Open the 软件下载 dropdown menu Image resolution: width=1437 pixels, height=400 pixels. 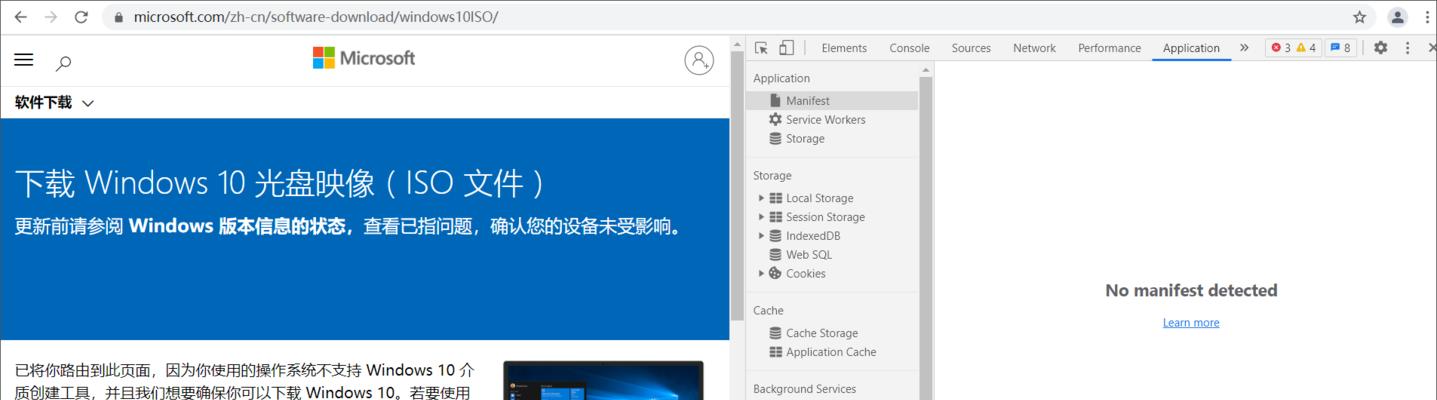pos(54,103)
